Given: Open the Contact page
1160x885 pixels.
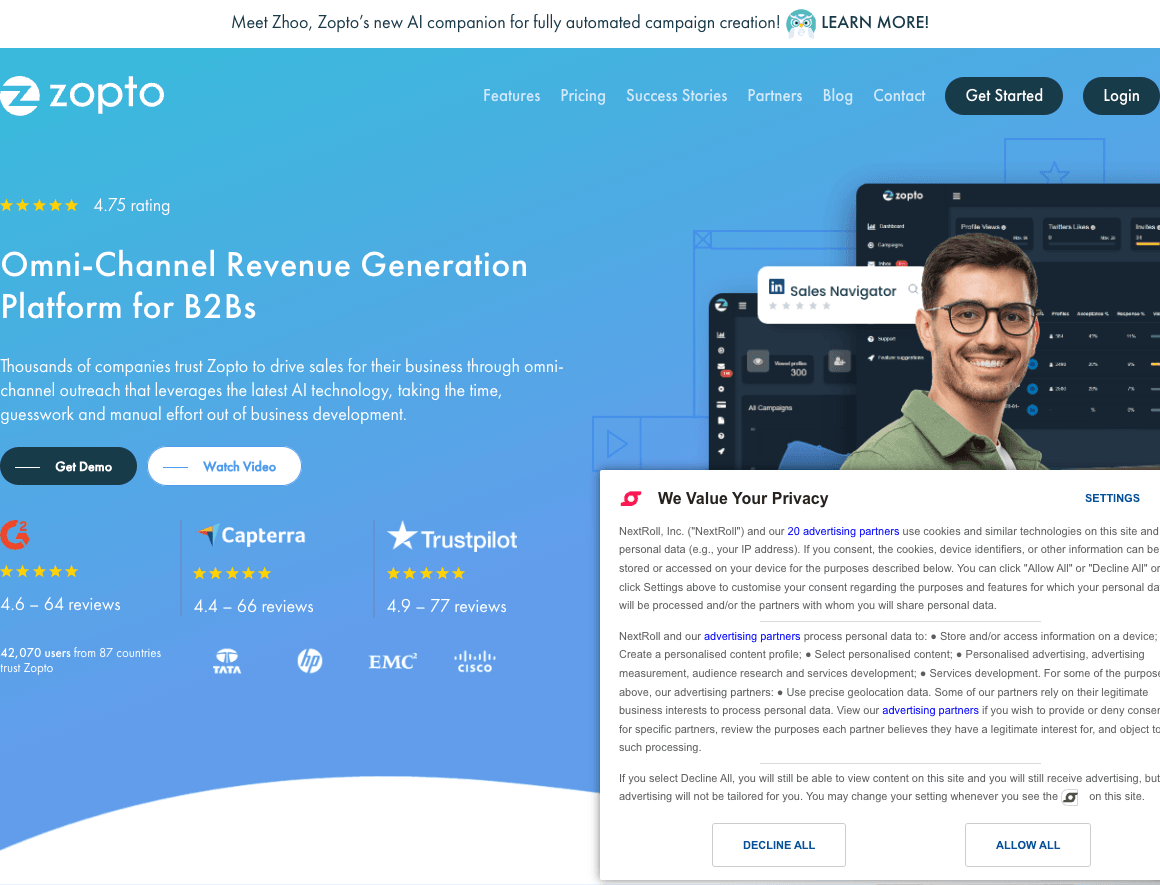Looking at the screenshot, I should pyautogui.click(x=899, y=95).
